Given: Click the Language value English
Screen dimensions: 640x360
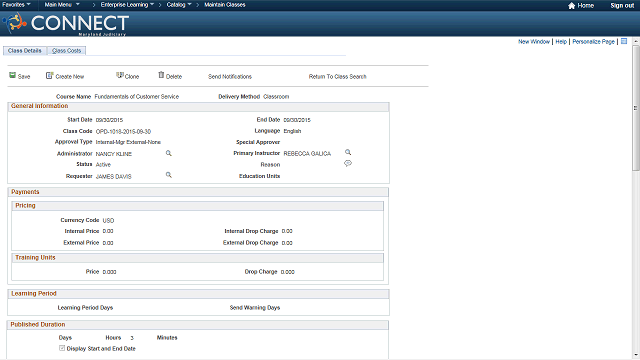Looking at the screenshot, I should coord(292,131).
